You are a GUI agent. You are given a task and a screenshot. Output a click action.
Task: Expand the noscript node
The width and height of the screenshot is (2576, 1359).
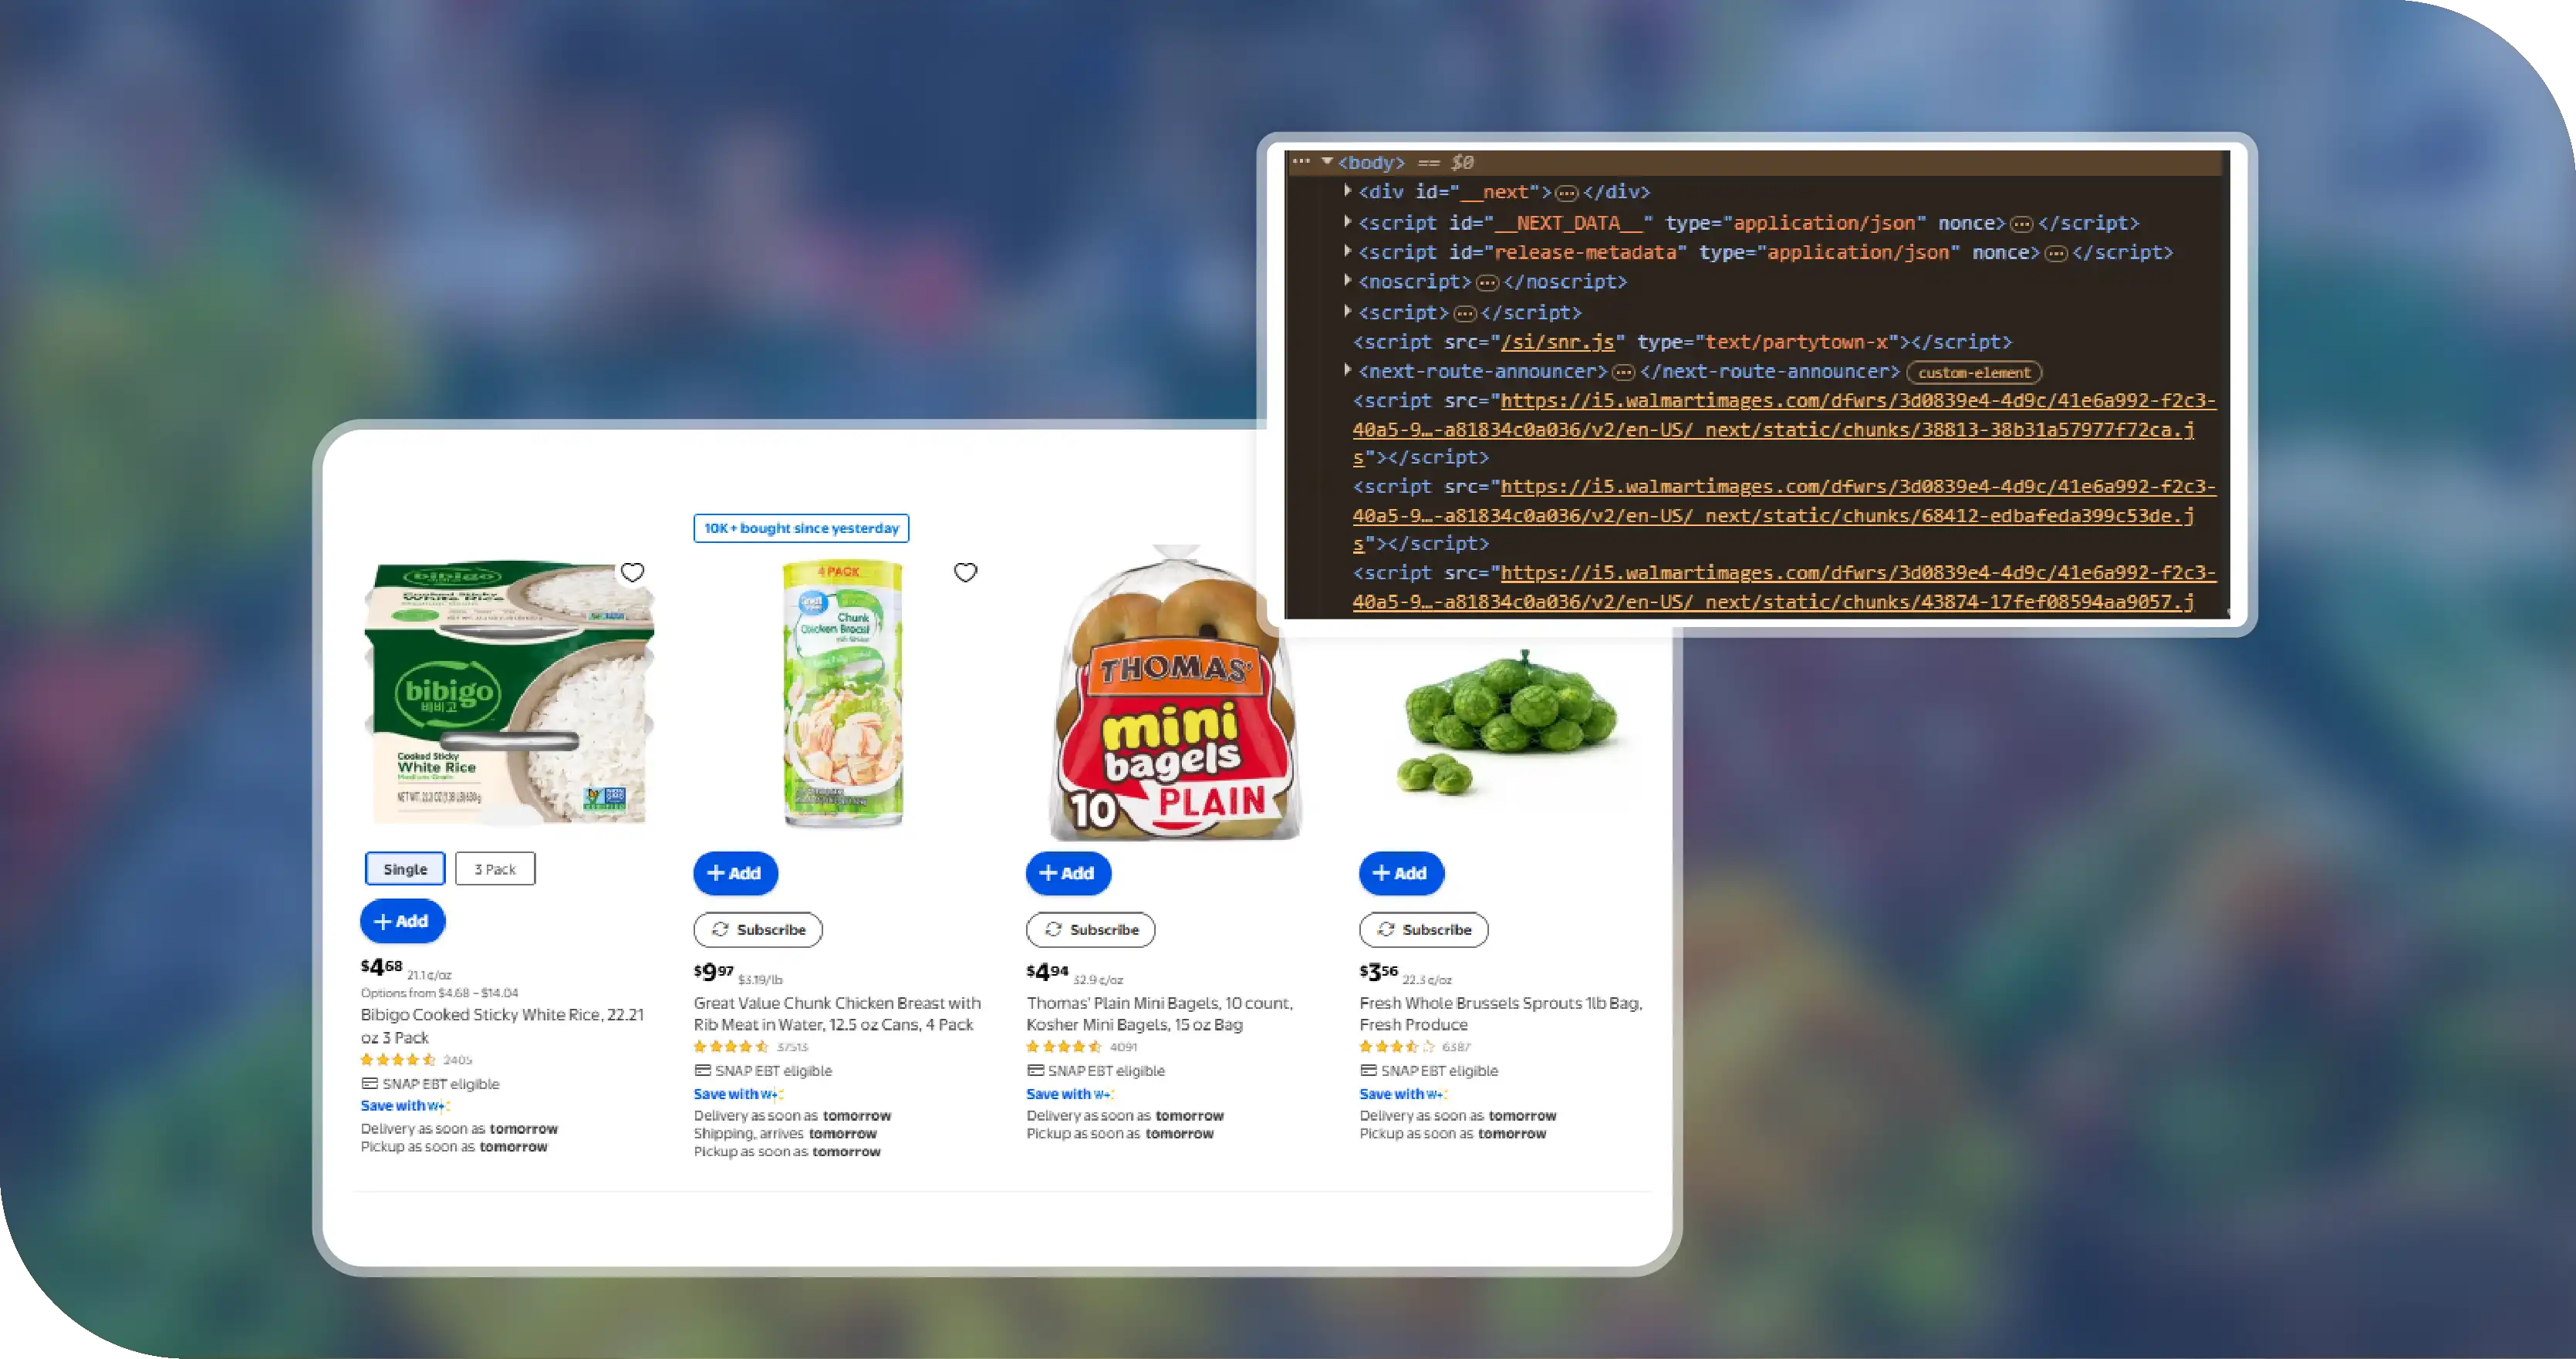pos(1348,281)
